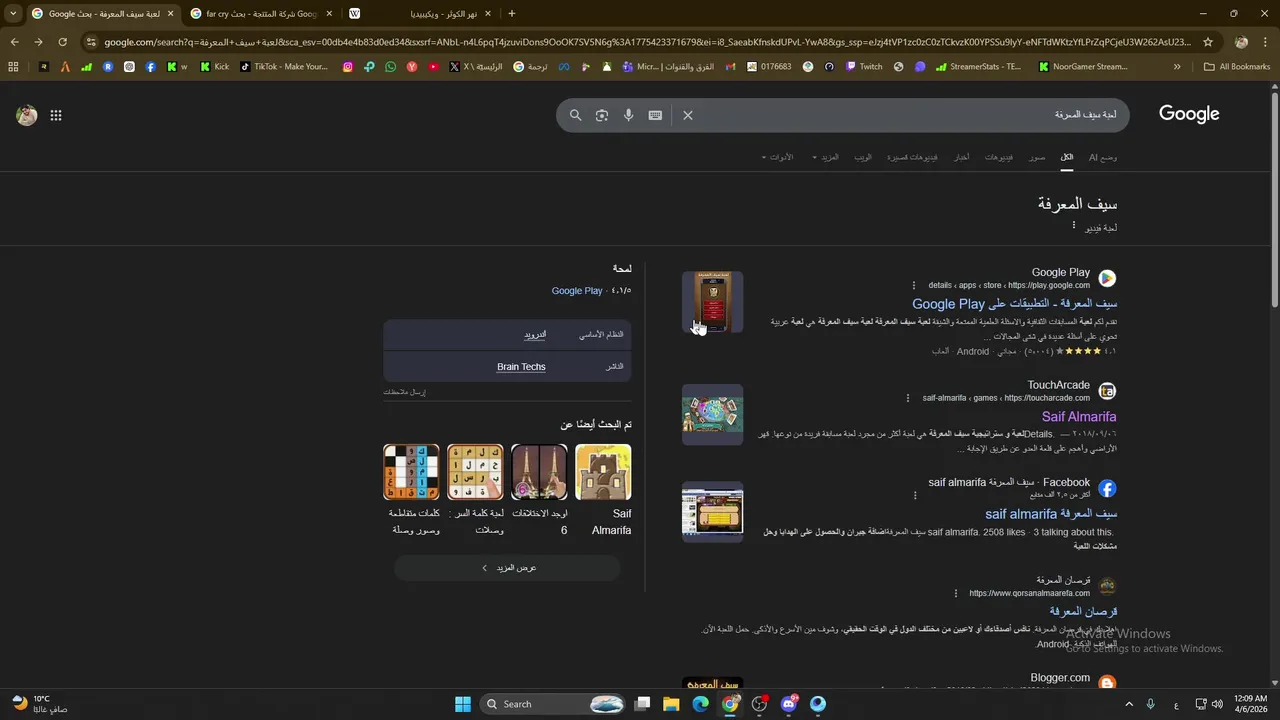Switch to وضع AI mode tab
This screenshot has height=720, width=1280.
pos(1103,157)
